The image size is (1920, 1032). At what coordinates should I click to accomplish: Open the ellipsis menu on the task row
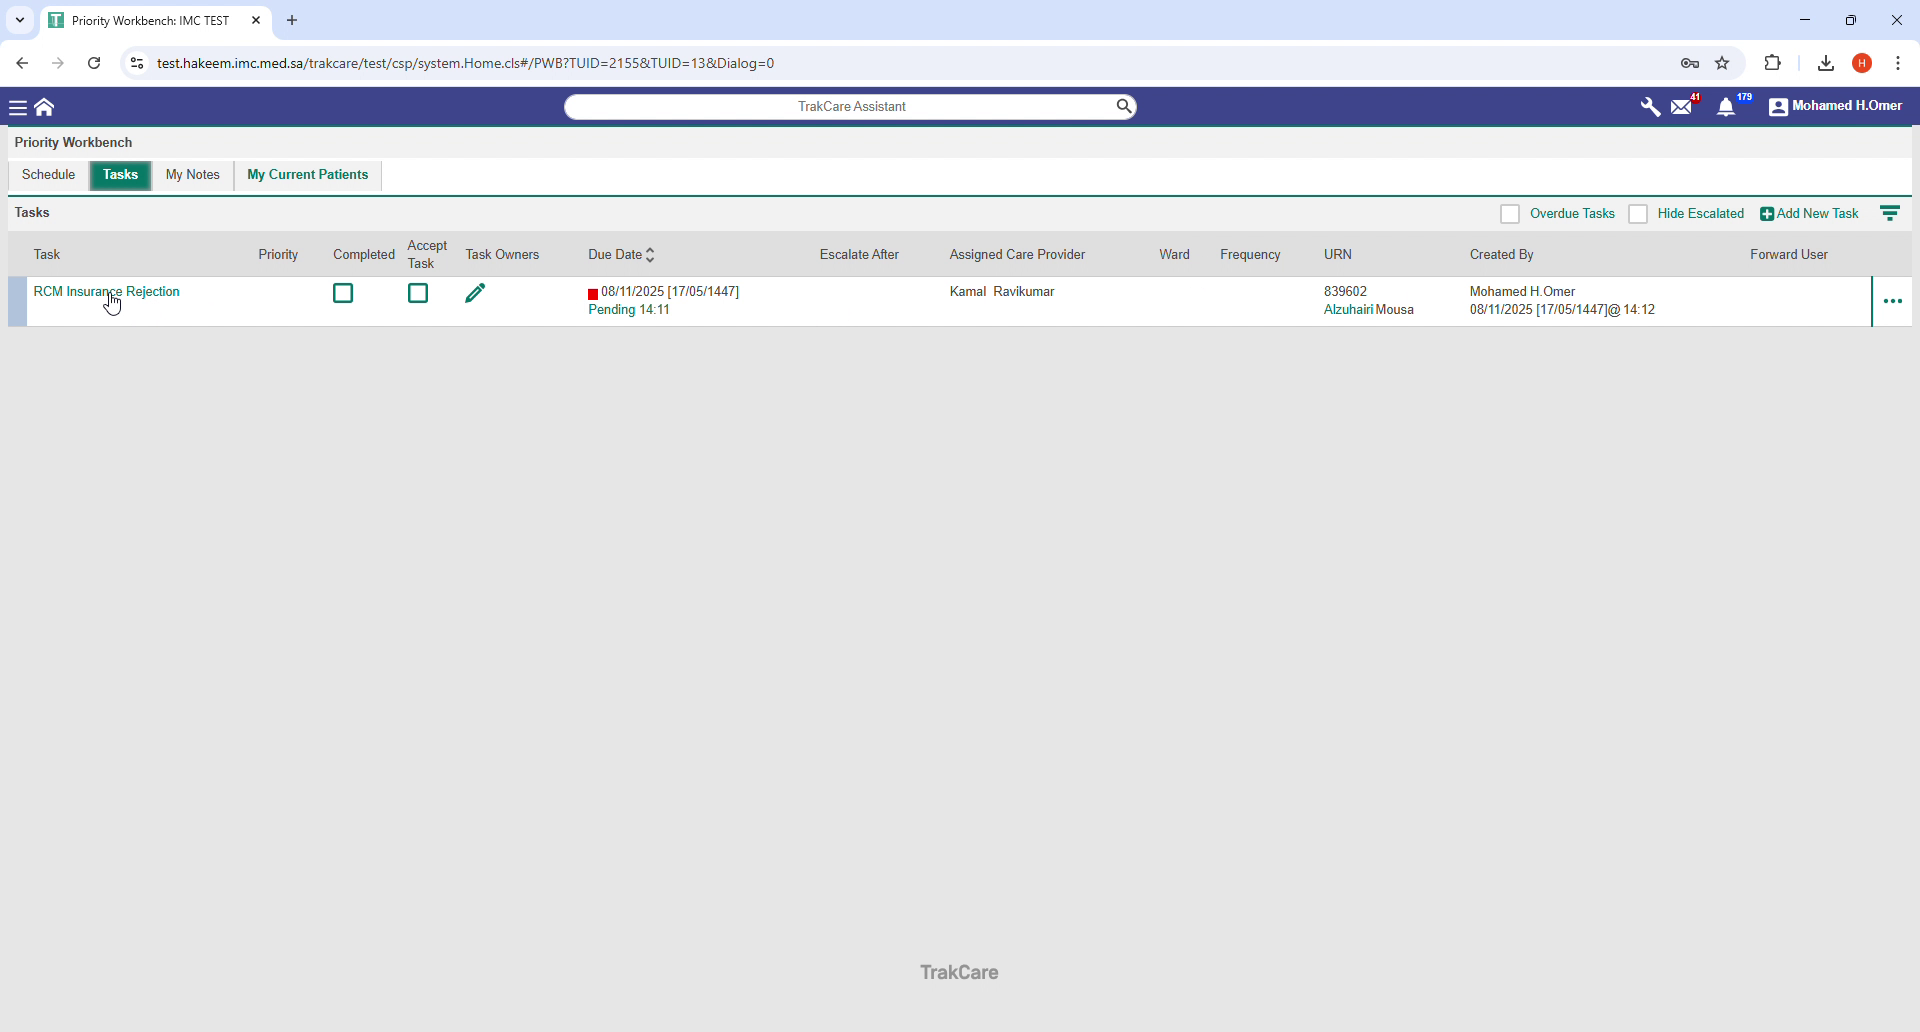(x=1895, y=301)
